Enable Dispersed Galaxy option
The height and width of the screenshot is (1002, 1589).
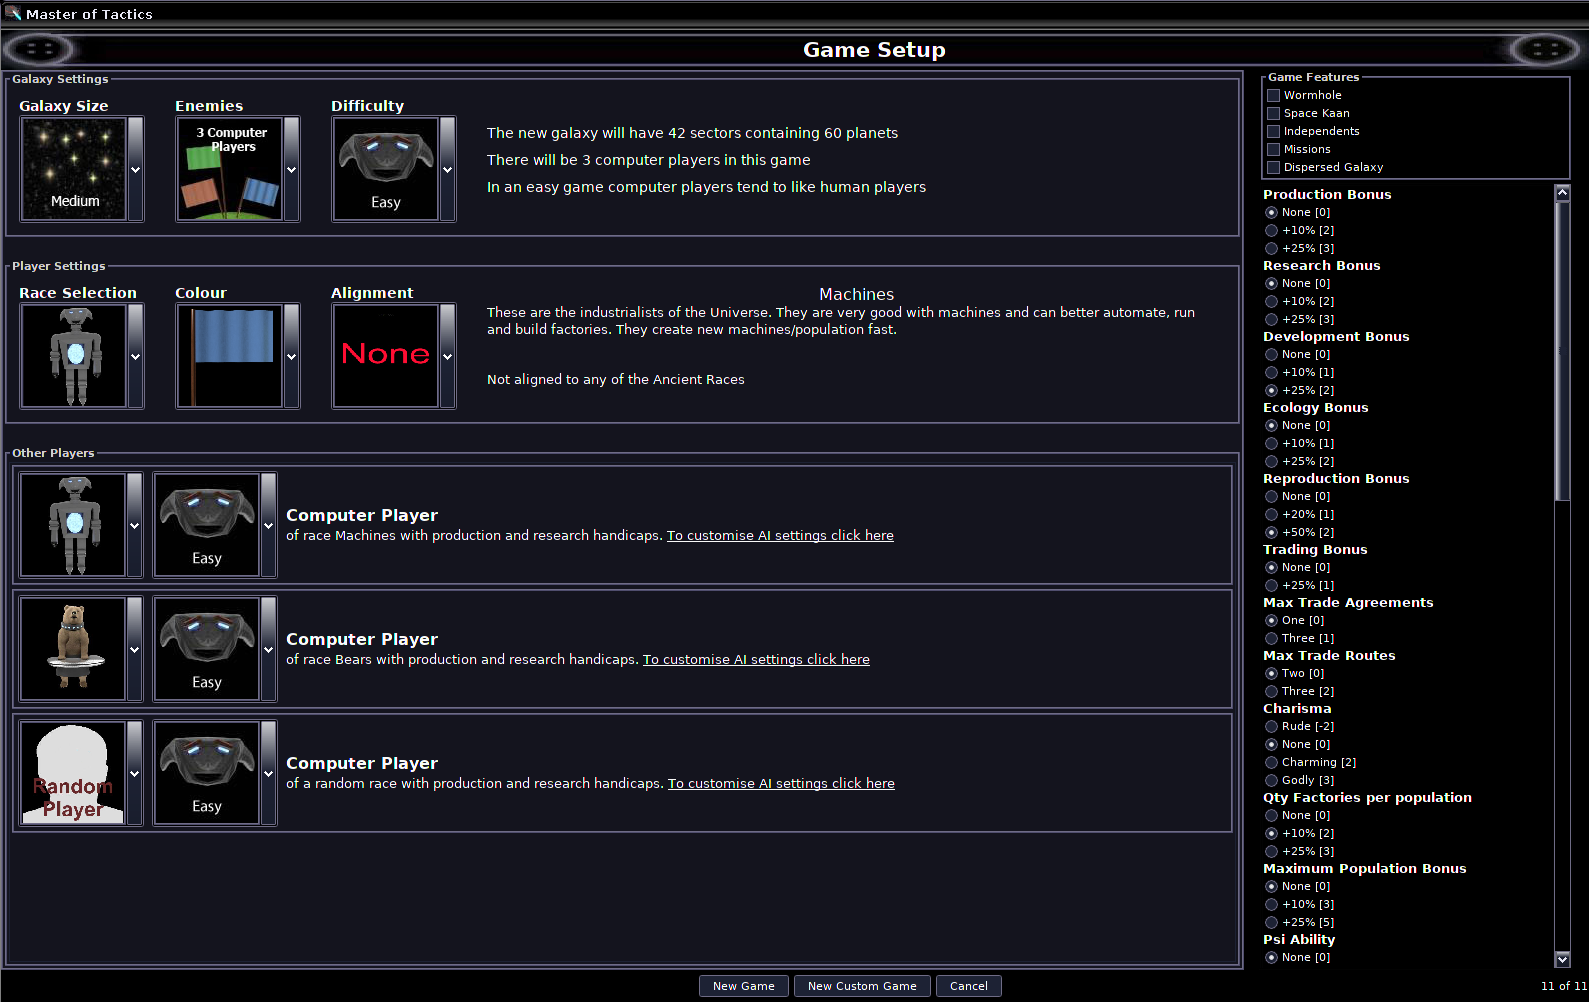tap(1274, 168)
